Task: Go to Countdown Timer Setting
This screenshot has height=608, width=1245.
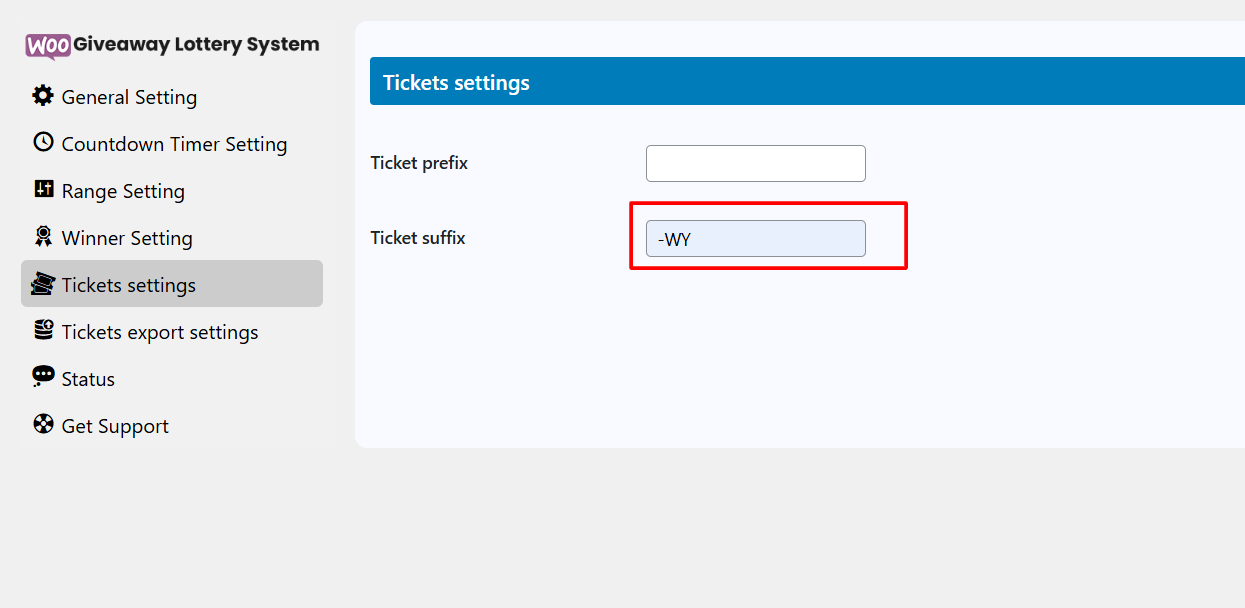Action: (174, 144)
